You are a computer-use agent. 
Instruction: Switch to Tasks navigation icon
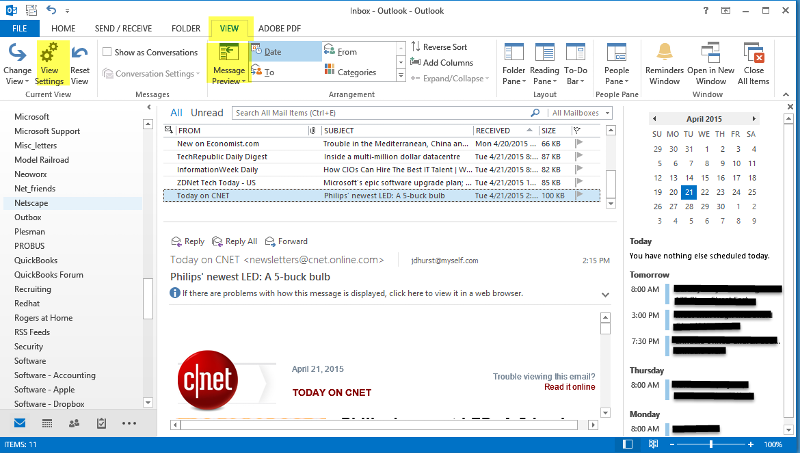pos(102,423)
